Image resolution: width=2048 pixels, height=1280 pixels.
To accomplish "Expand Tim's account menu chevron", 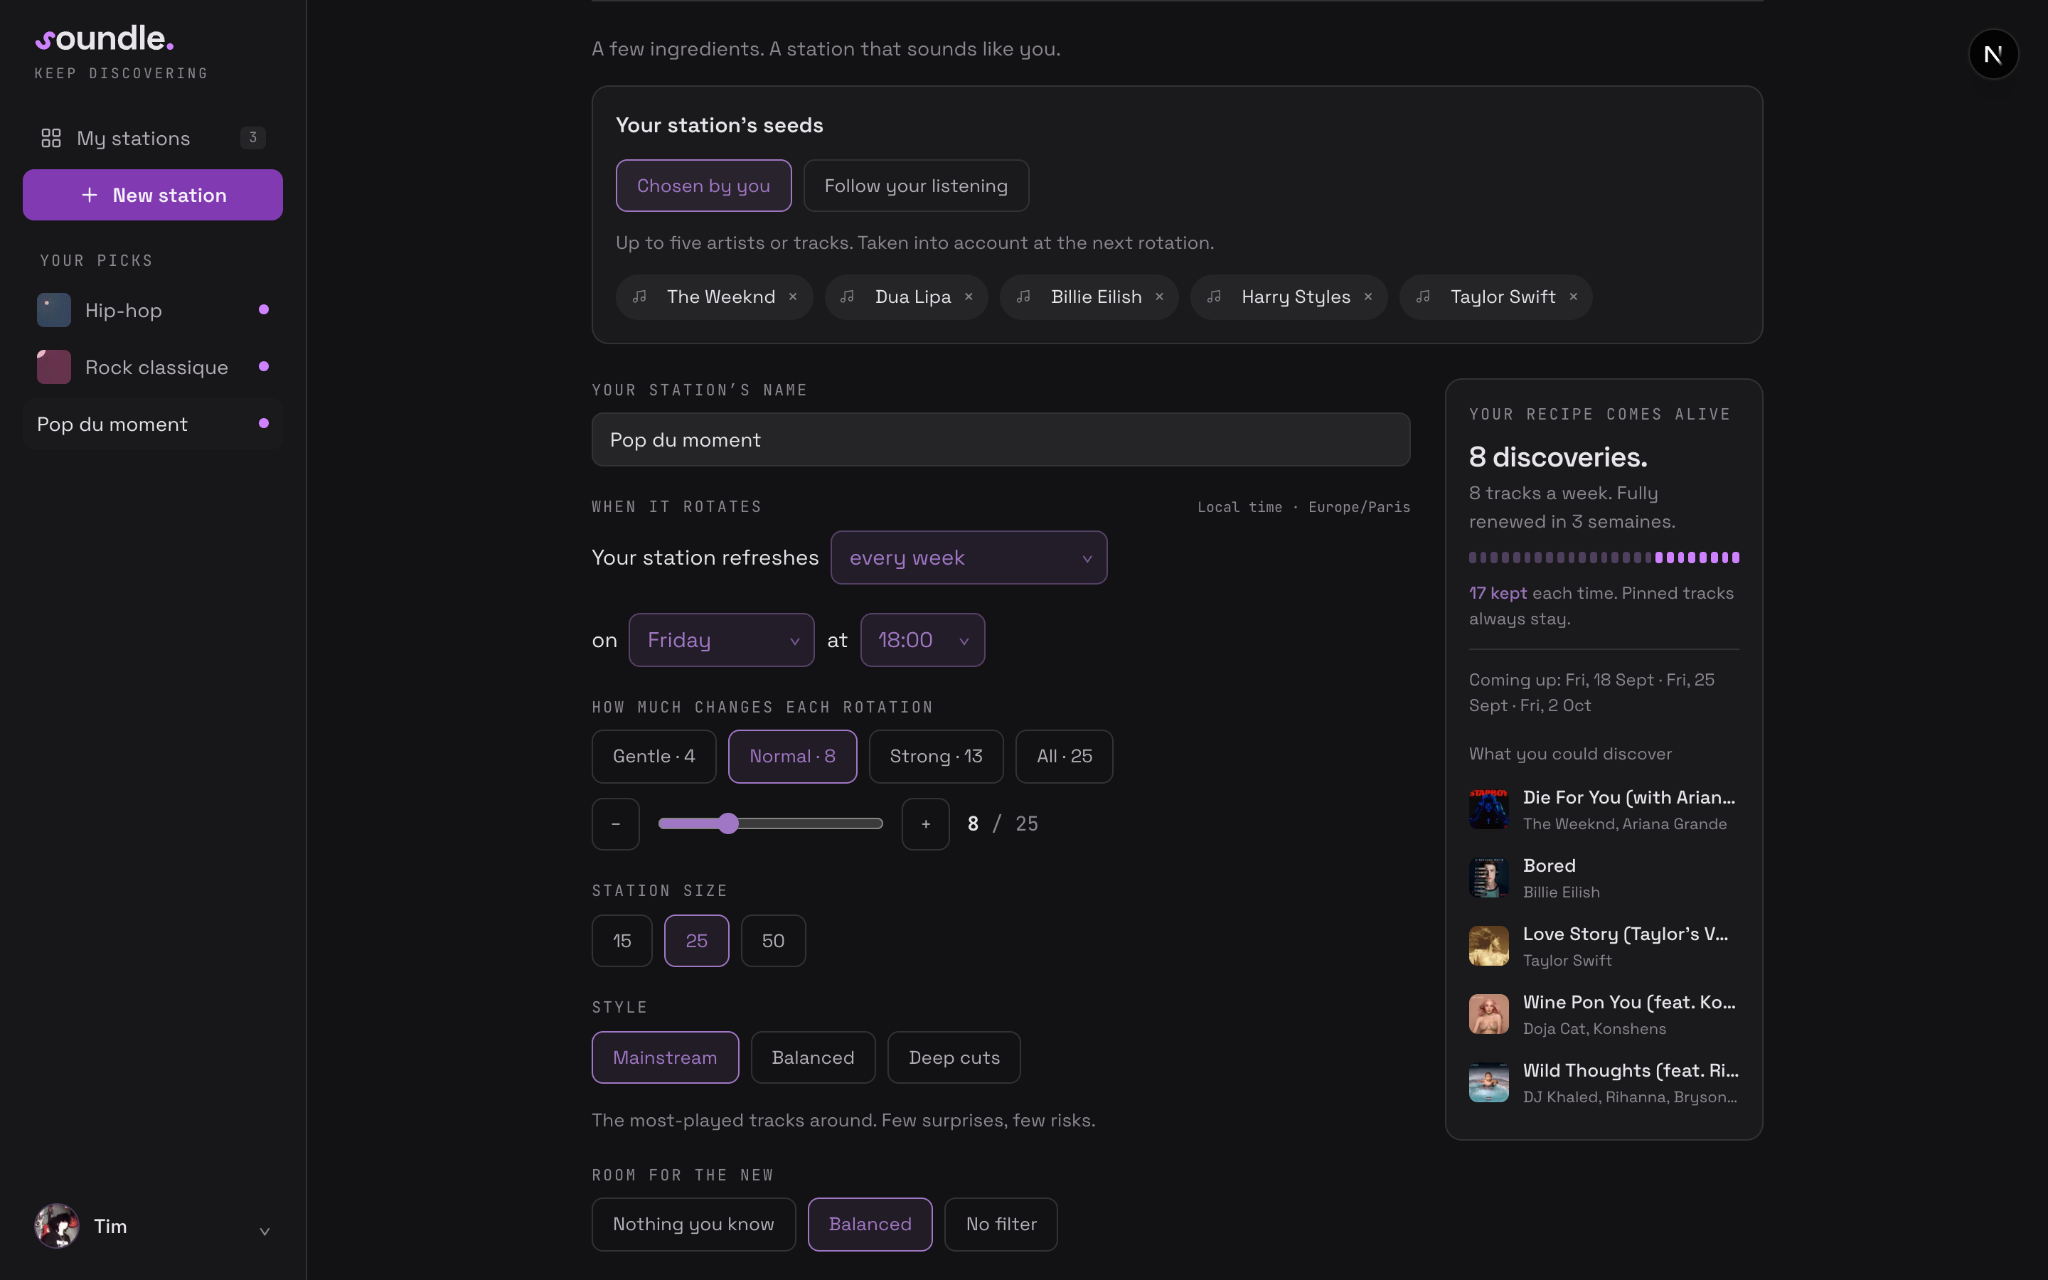I will 265,1231.
